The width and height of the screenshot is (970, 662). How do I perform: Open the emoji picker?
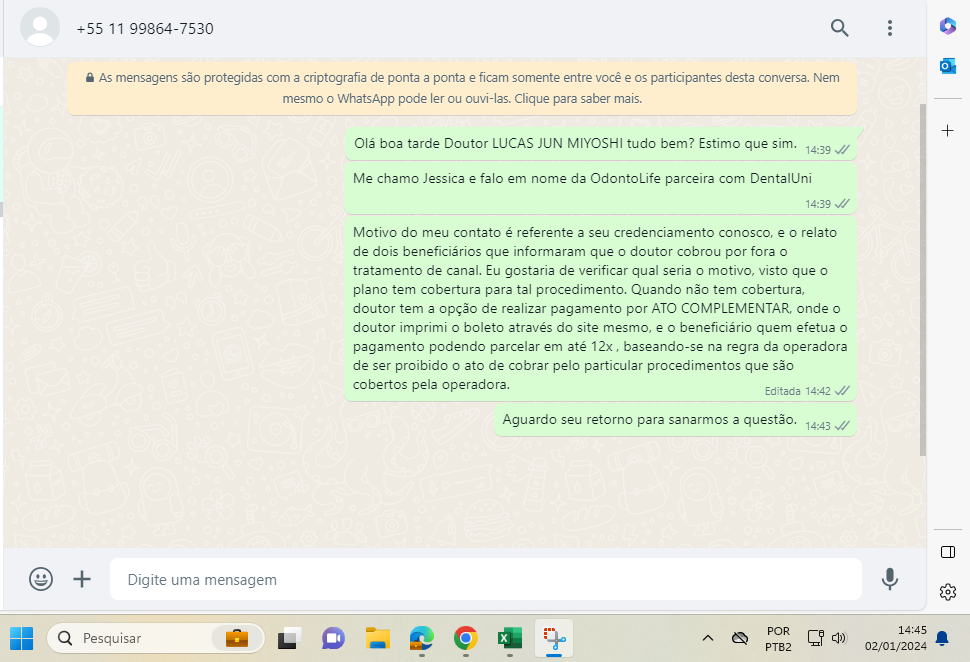[x=41, y=579]
